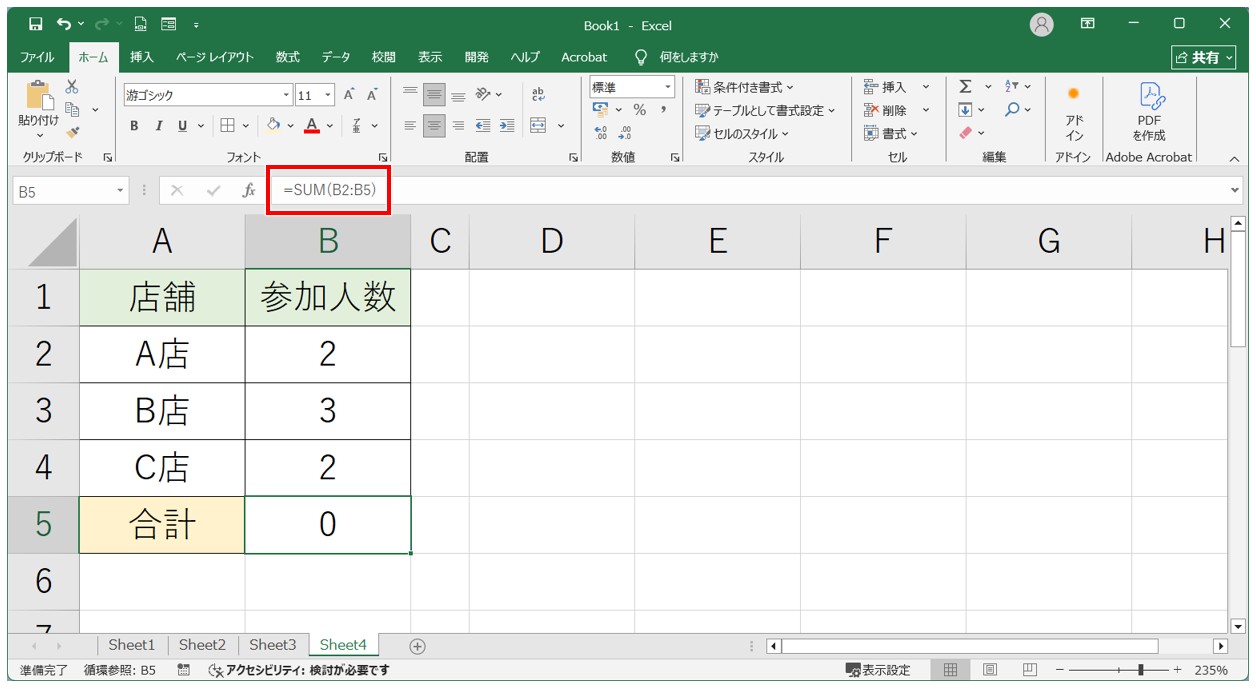Switch to the Formulas (数式) tab
The image size is (1256, 689).
click(x=288, y=57)
